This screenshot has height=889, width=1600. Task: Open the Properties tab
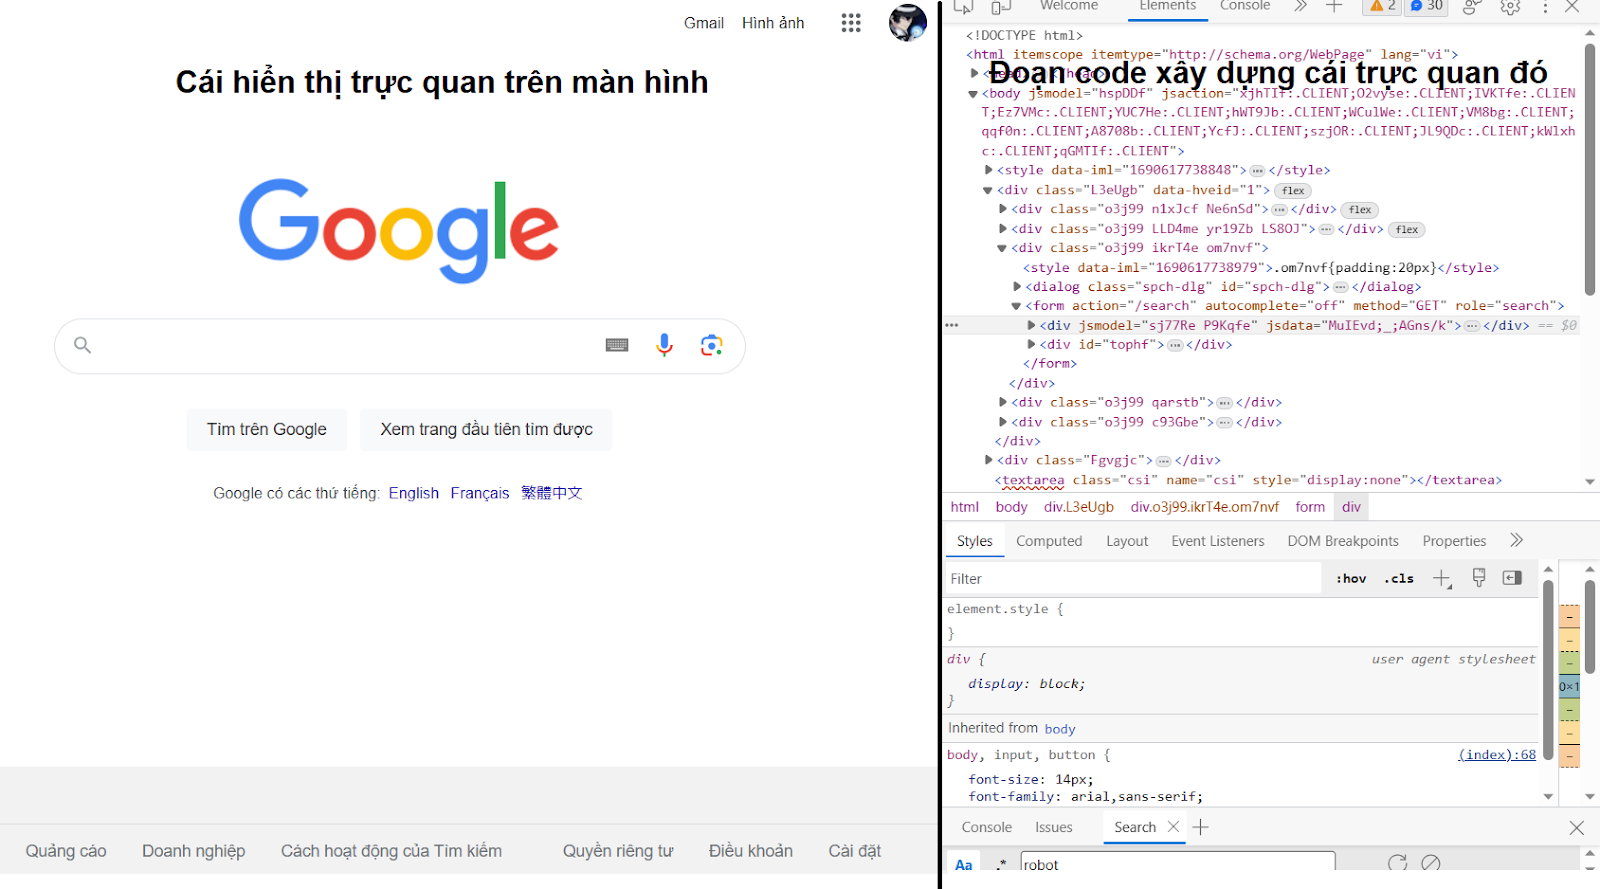[1454, 541]
